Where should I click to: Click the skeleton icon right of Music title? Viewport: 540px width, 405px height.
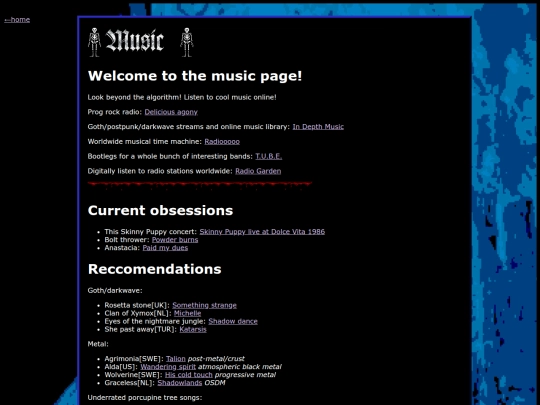click(187, 42)
